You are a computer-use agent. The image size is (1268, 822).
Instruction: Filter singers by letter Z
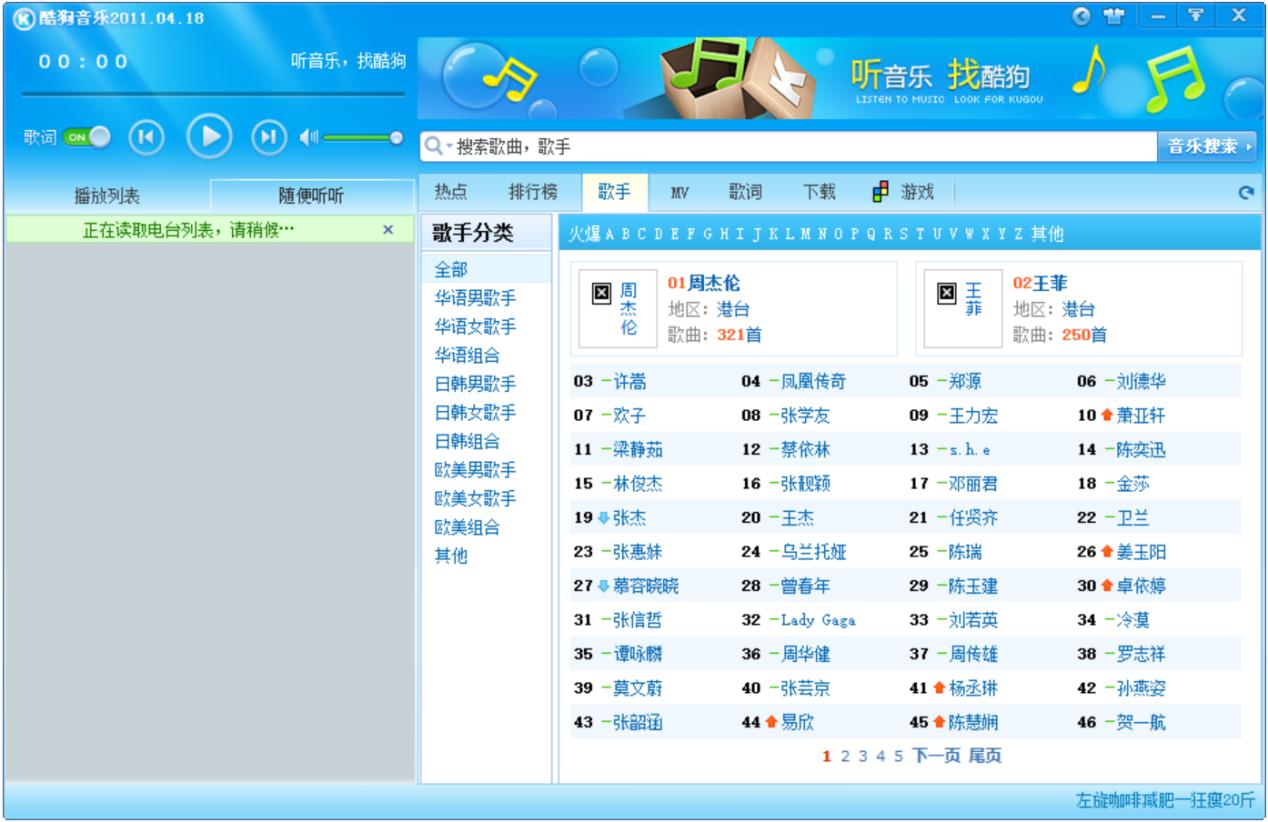click(1018, 234)
